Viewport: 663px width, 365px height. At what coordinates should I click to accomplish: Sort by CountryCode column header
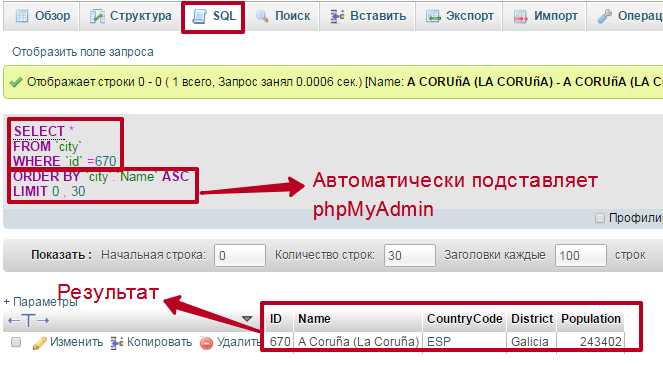pyautogui.click(x=464, y=318)
